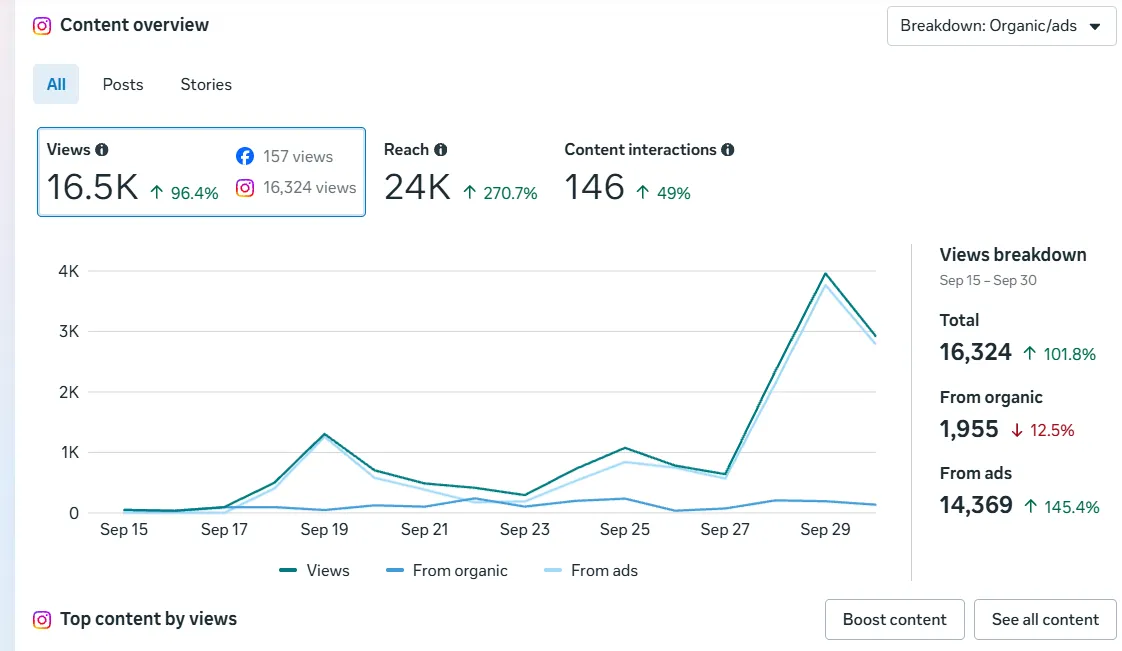Click the Instagram icon beside 16,324 views

click(x=245, y=187)
